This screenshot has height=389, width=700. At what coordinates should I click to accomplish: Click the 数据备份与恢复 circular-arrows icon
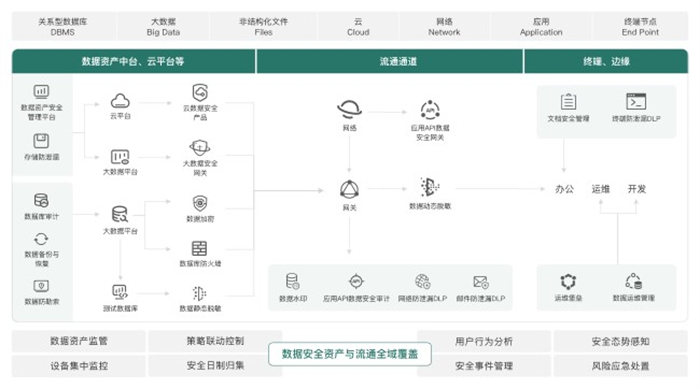point(41,239)
